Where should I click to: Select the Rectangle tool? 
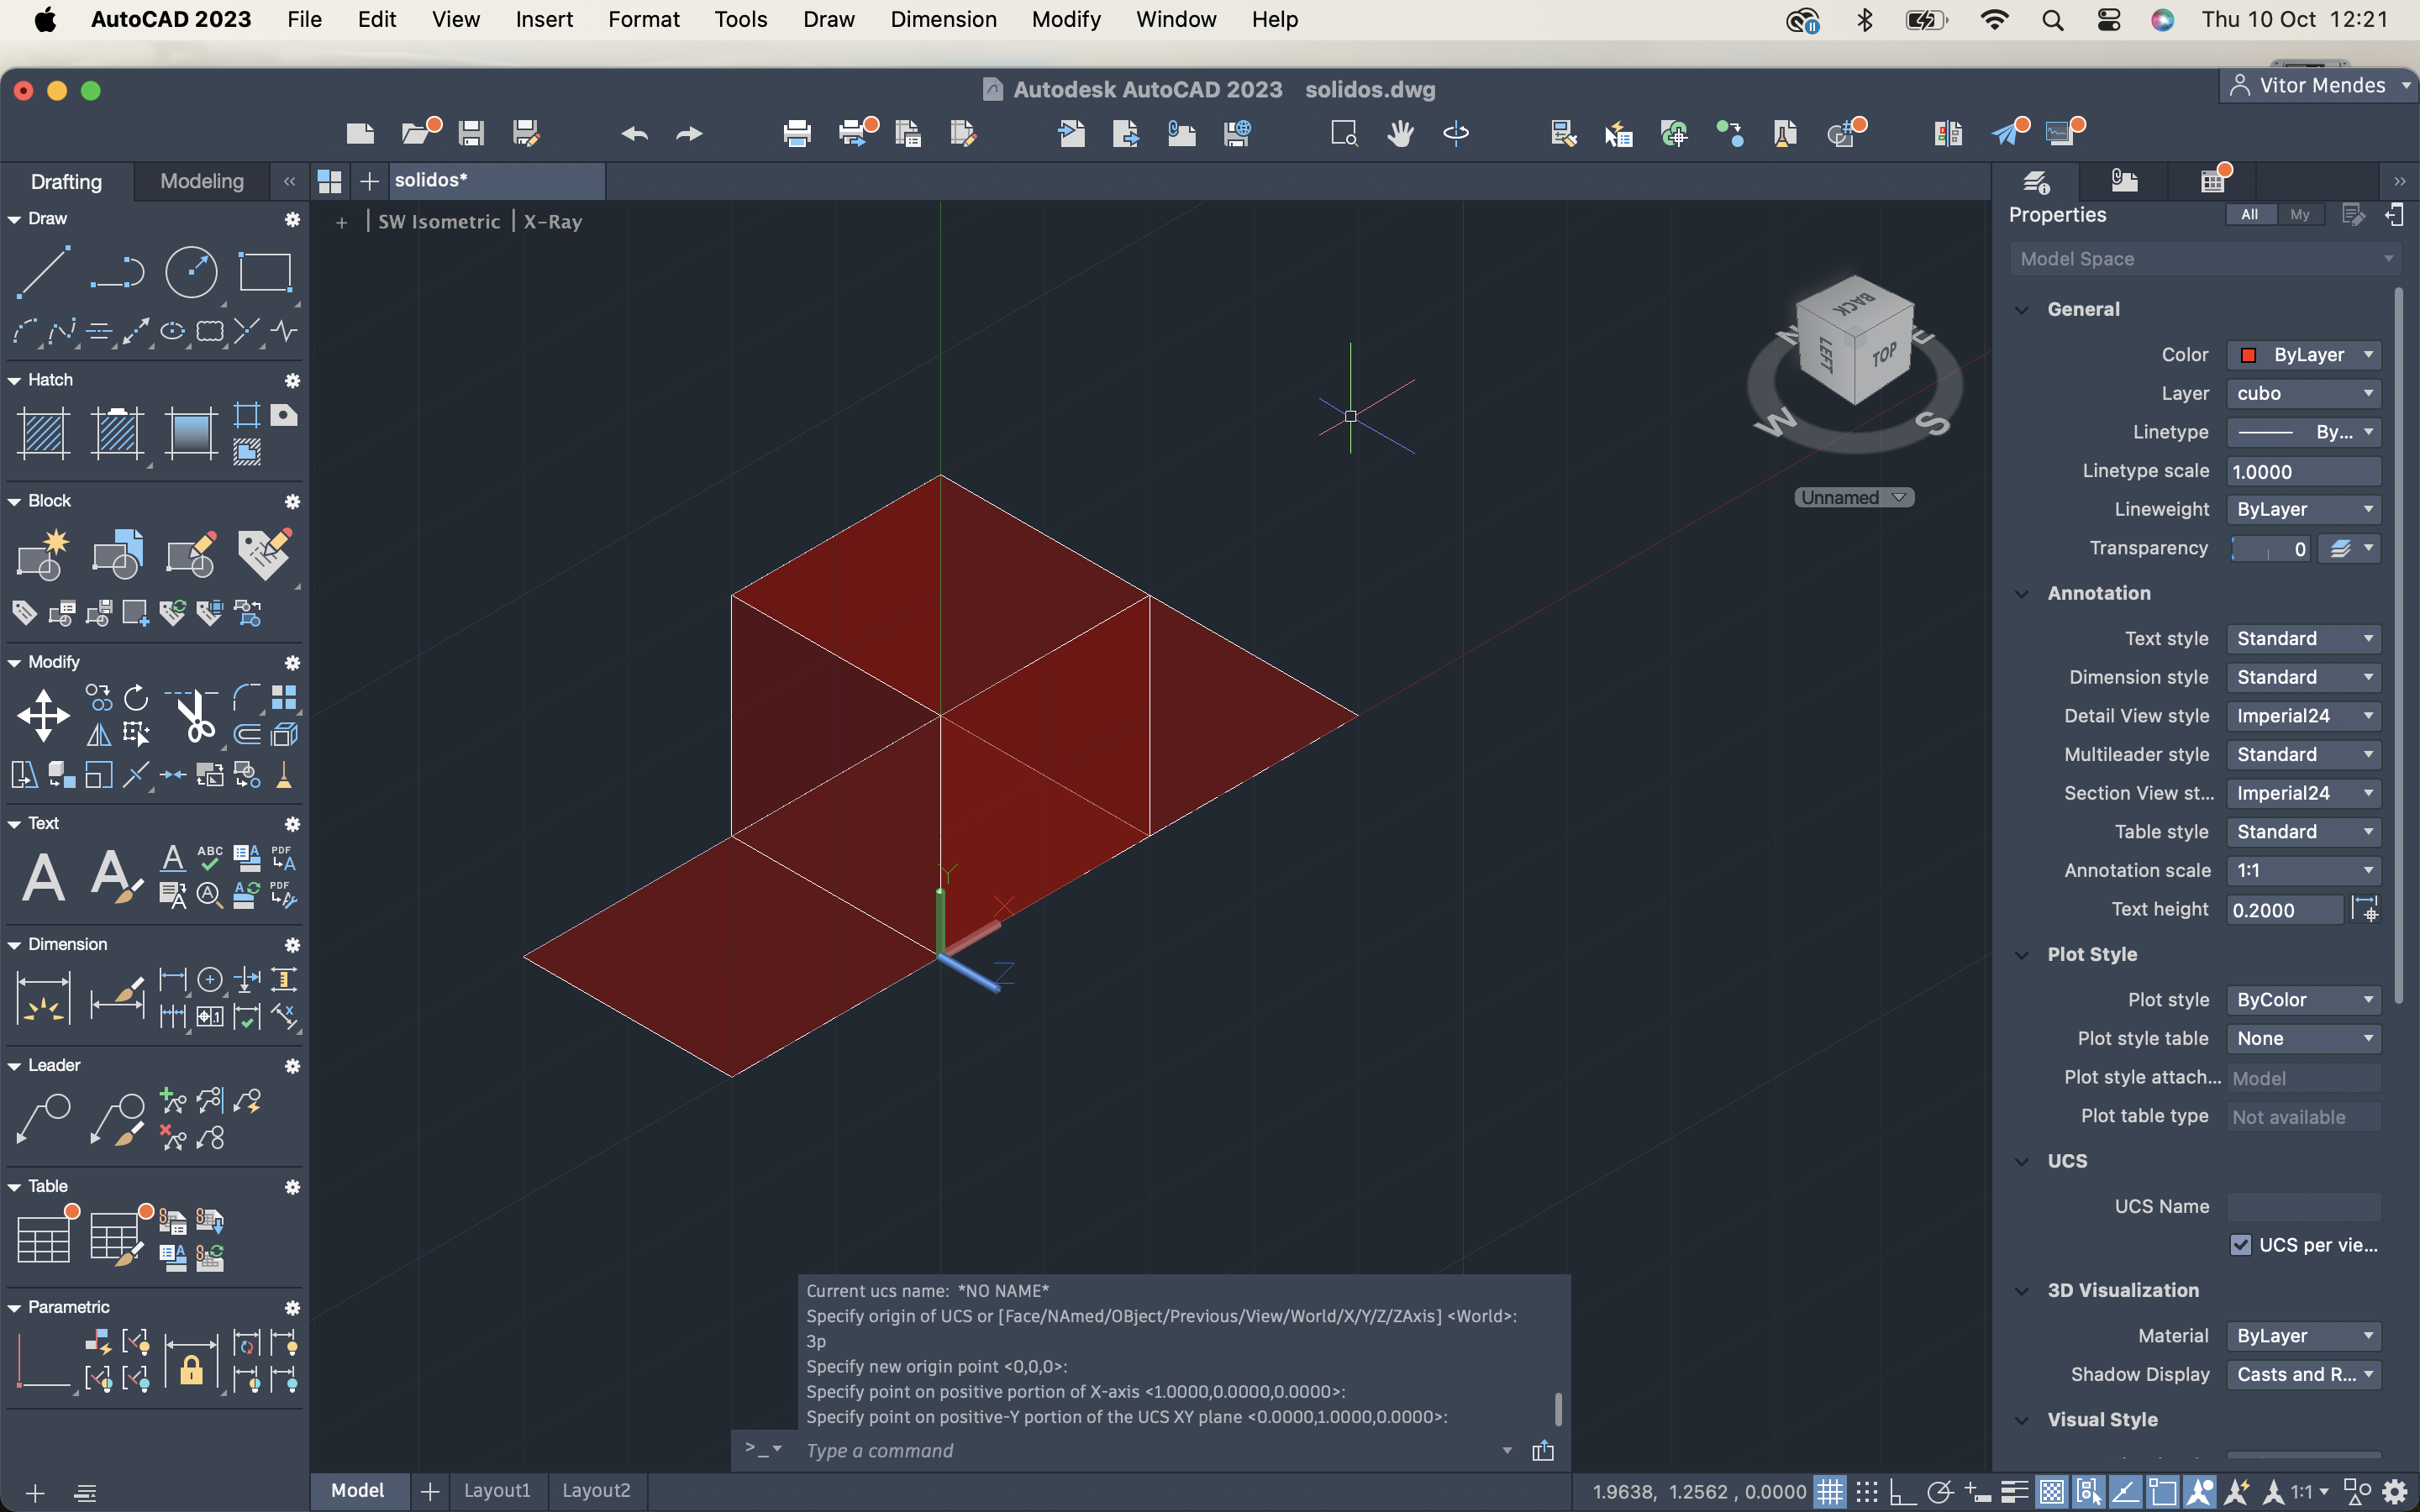[265, 271]
